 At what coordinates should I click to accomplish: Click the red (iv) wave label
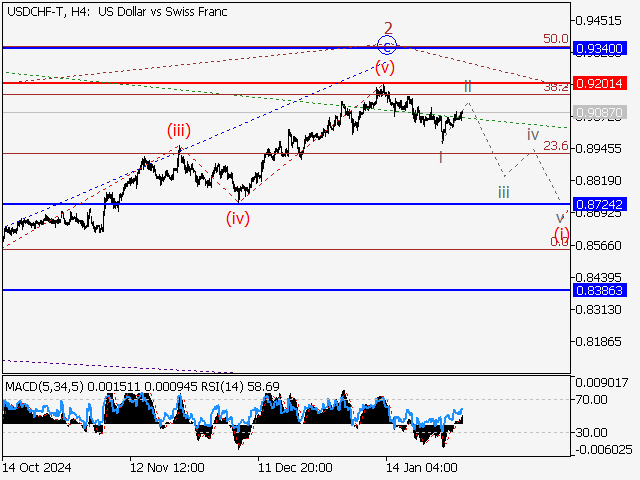(237, 217)
